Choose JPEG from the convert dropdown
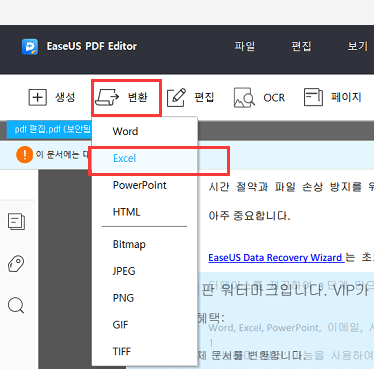 point(145,271)
